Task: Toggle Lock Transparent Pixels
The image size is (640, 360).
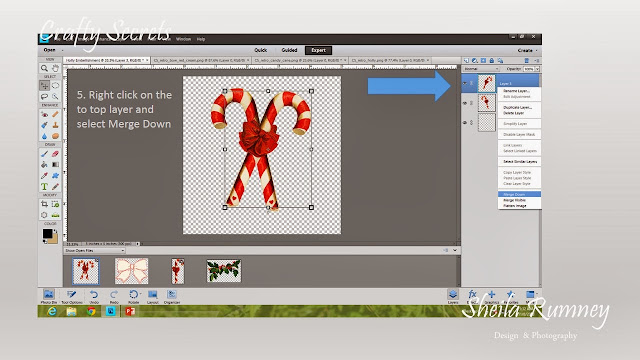Action: pos(500,60)
